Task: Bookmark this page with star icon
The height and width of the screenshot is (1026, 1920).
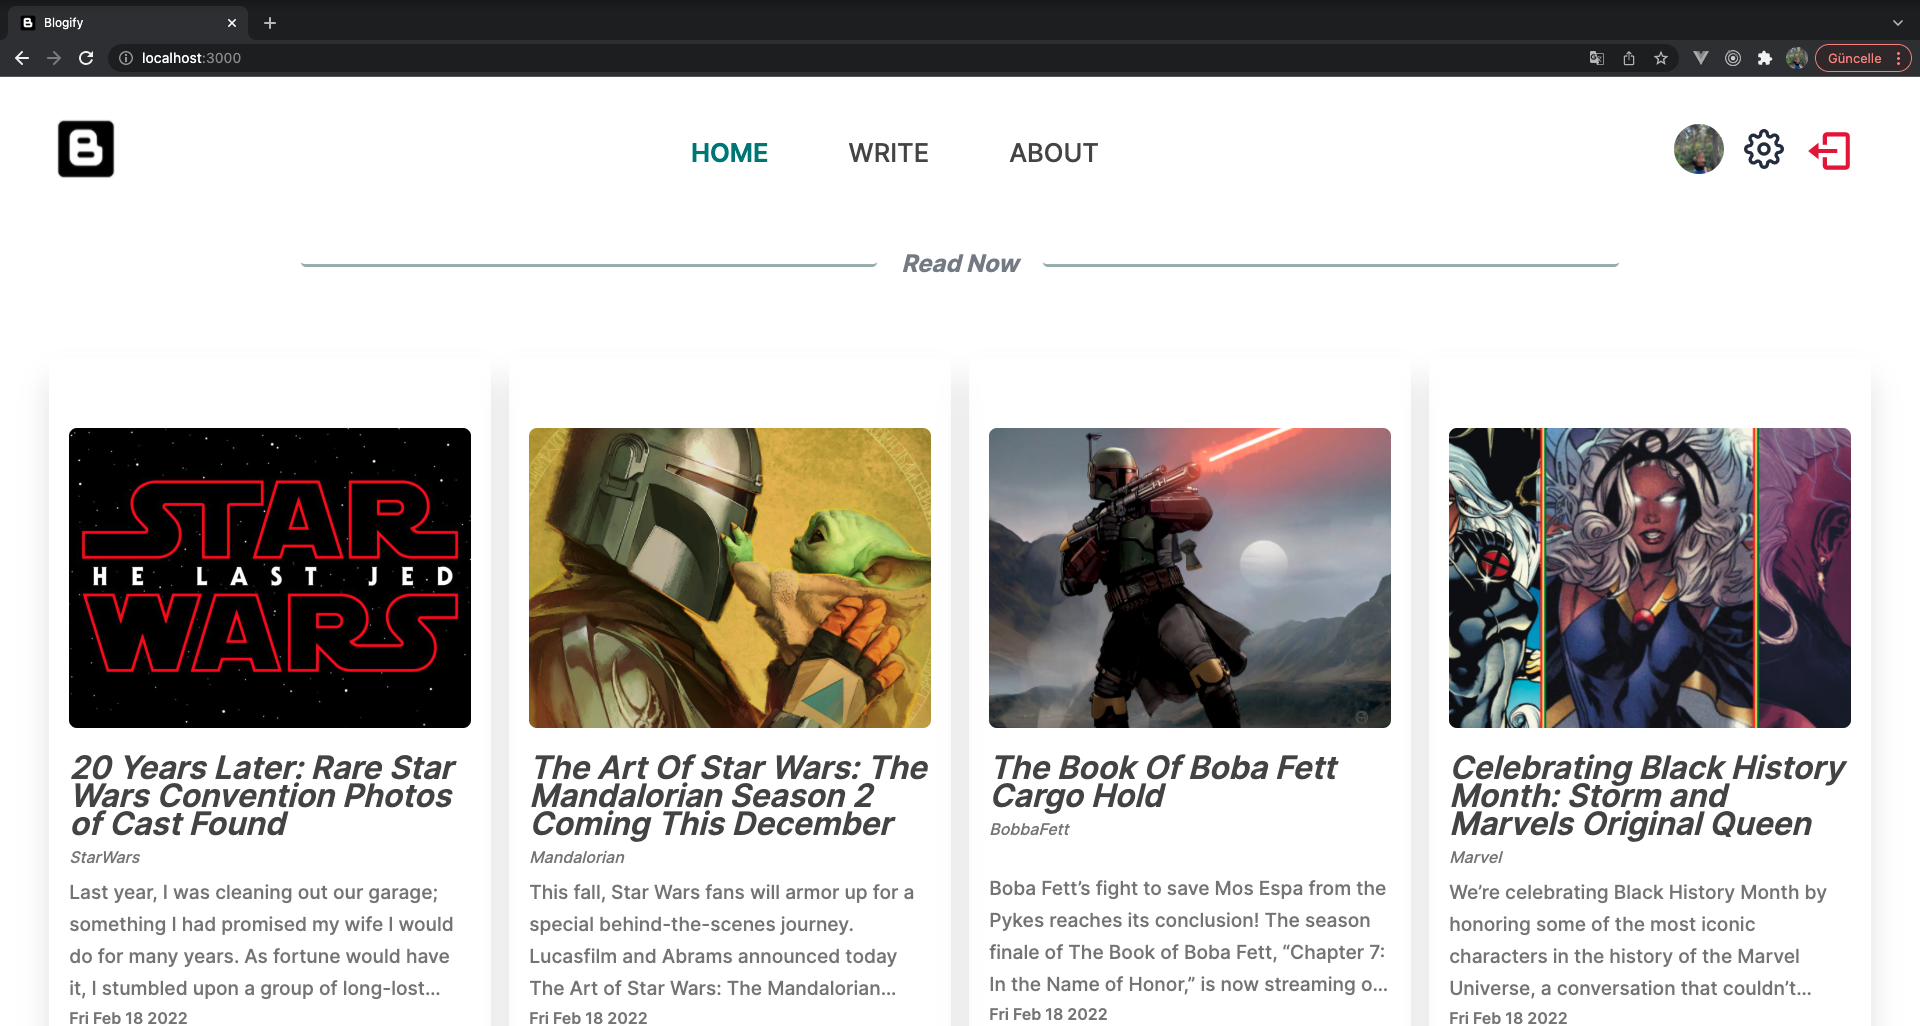Action: point(1661,58)
